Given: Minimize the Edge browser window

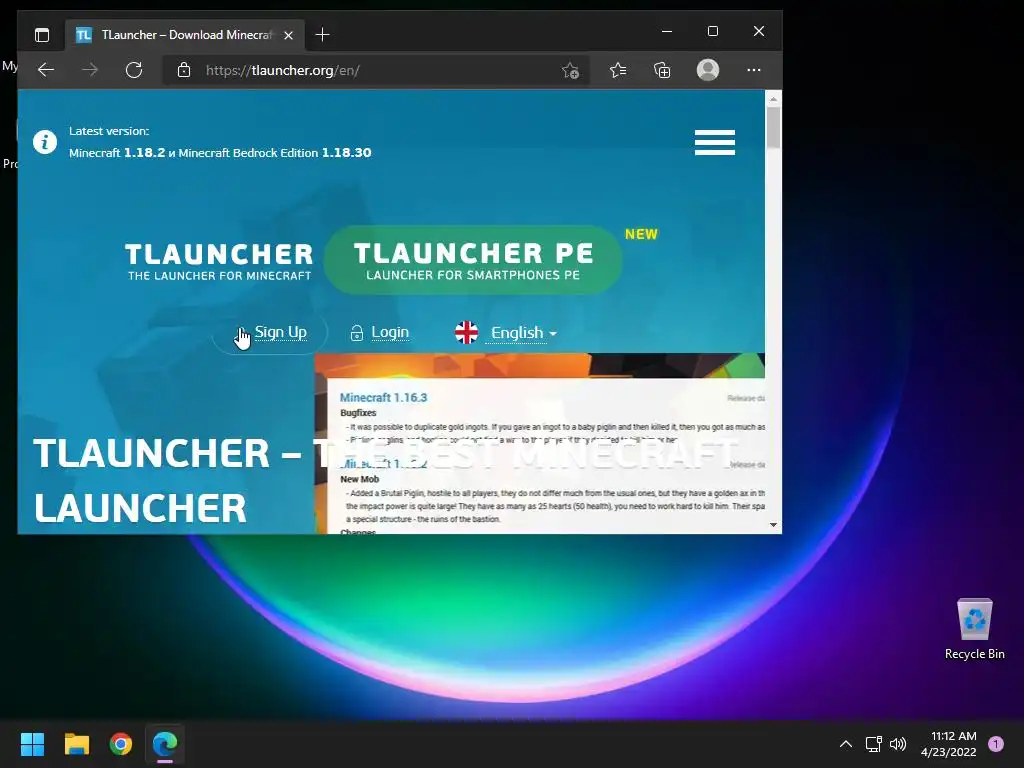Looking at the screenshot, I should [x=667, y=31].
